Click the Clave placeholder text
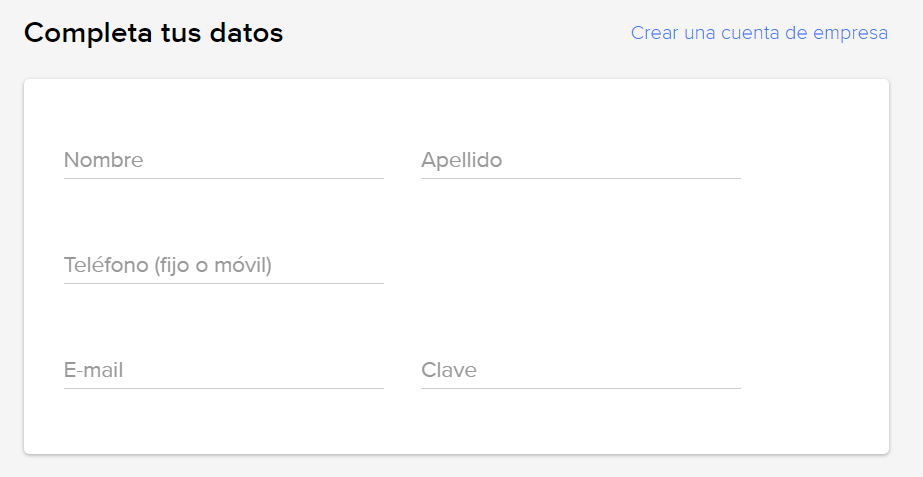Screen dimensions: 923x477 tap(449, 370)
